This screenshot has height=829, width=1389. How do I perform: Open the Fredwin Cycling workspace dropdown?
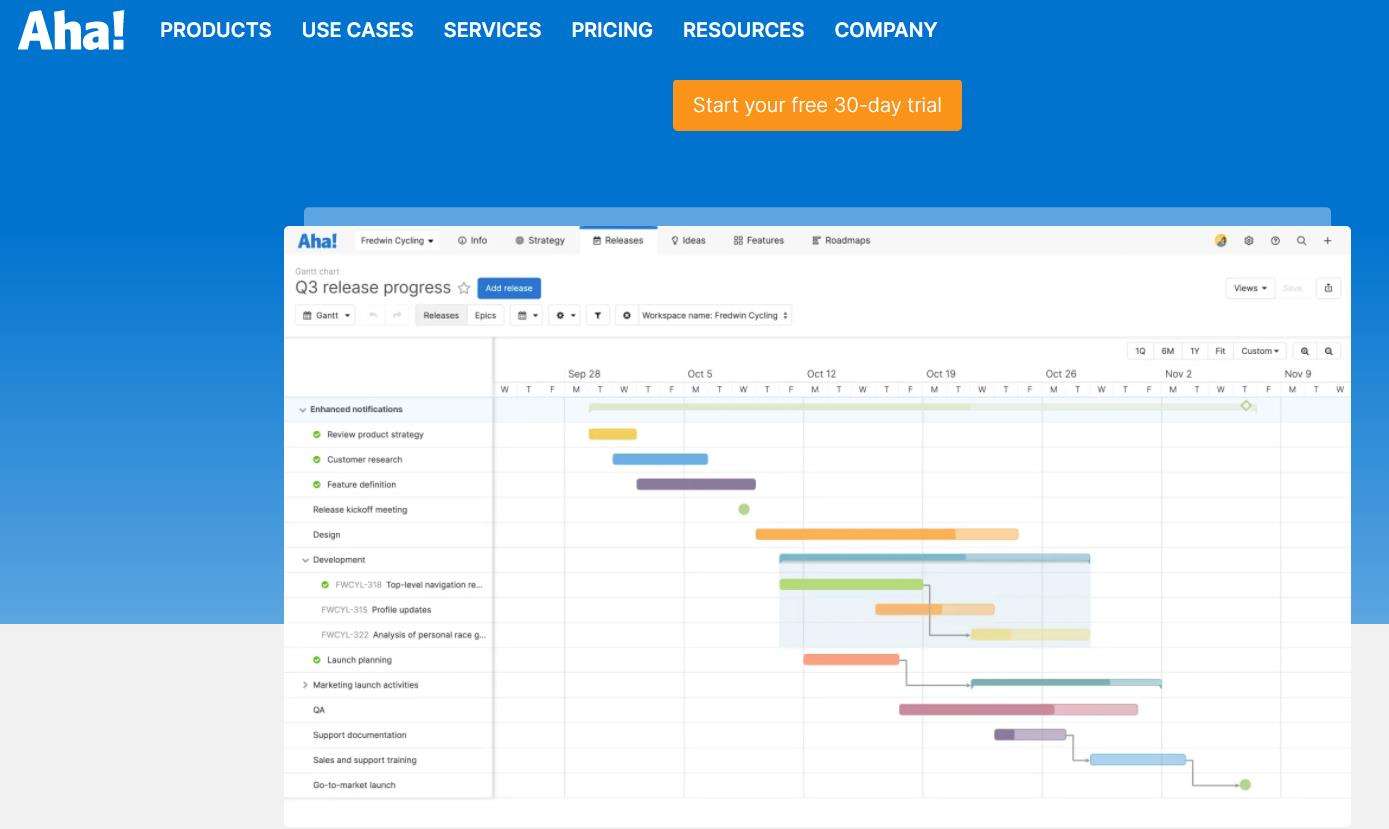(x=397, y=241)
